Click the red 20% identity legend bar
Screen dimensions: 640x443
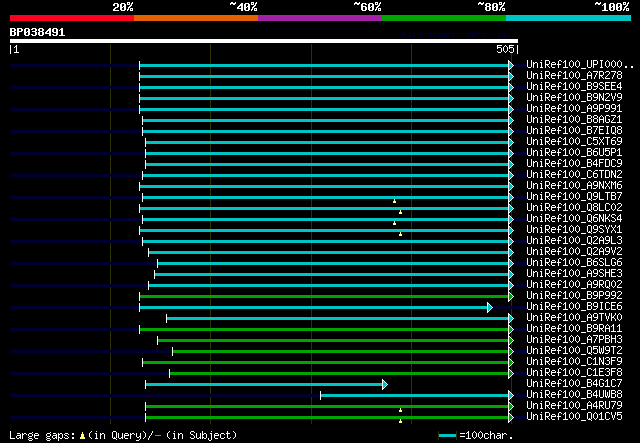pos(72,18)
